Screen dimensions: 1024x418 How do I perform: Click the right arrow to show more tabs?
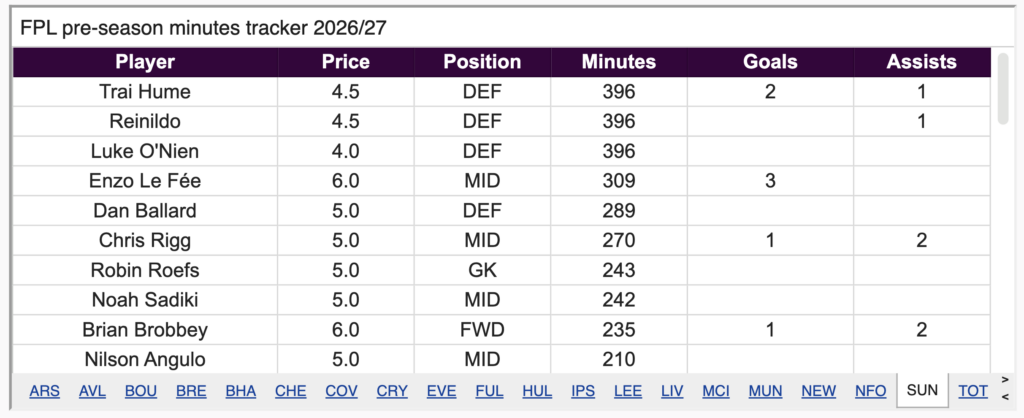click(1004, 379)
